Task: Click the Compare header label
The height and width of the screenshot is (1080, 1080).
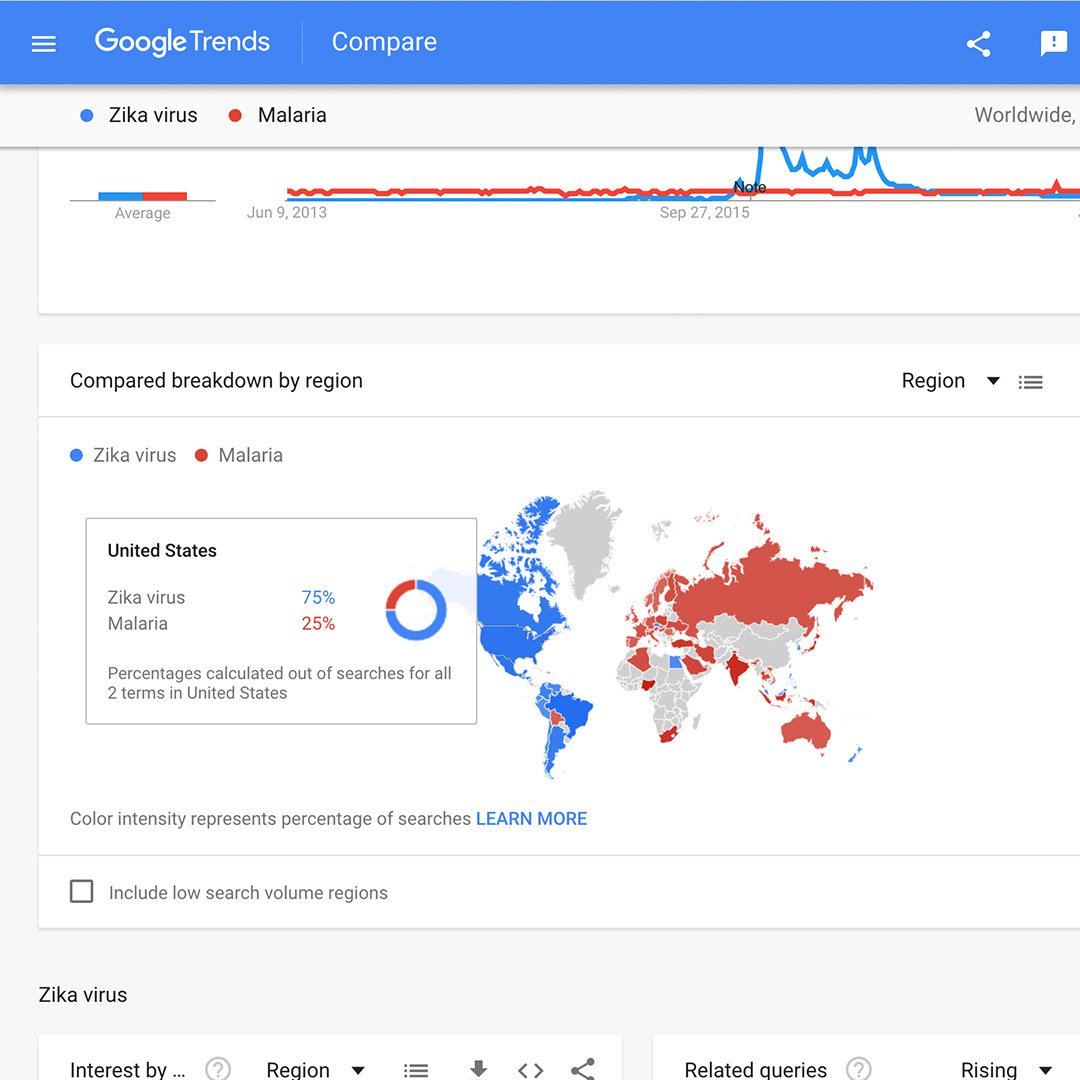Action: [x=384, y=42]
